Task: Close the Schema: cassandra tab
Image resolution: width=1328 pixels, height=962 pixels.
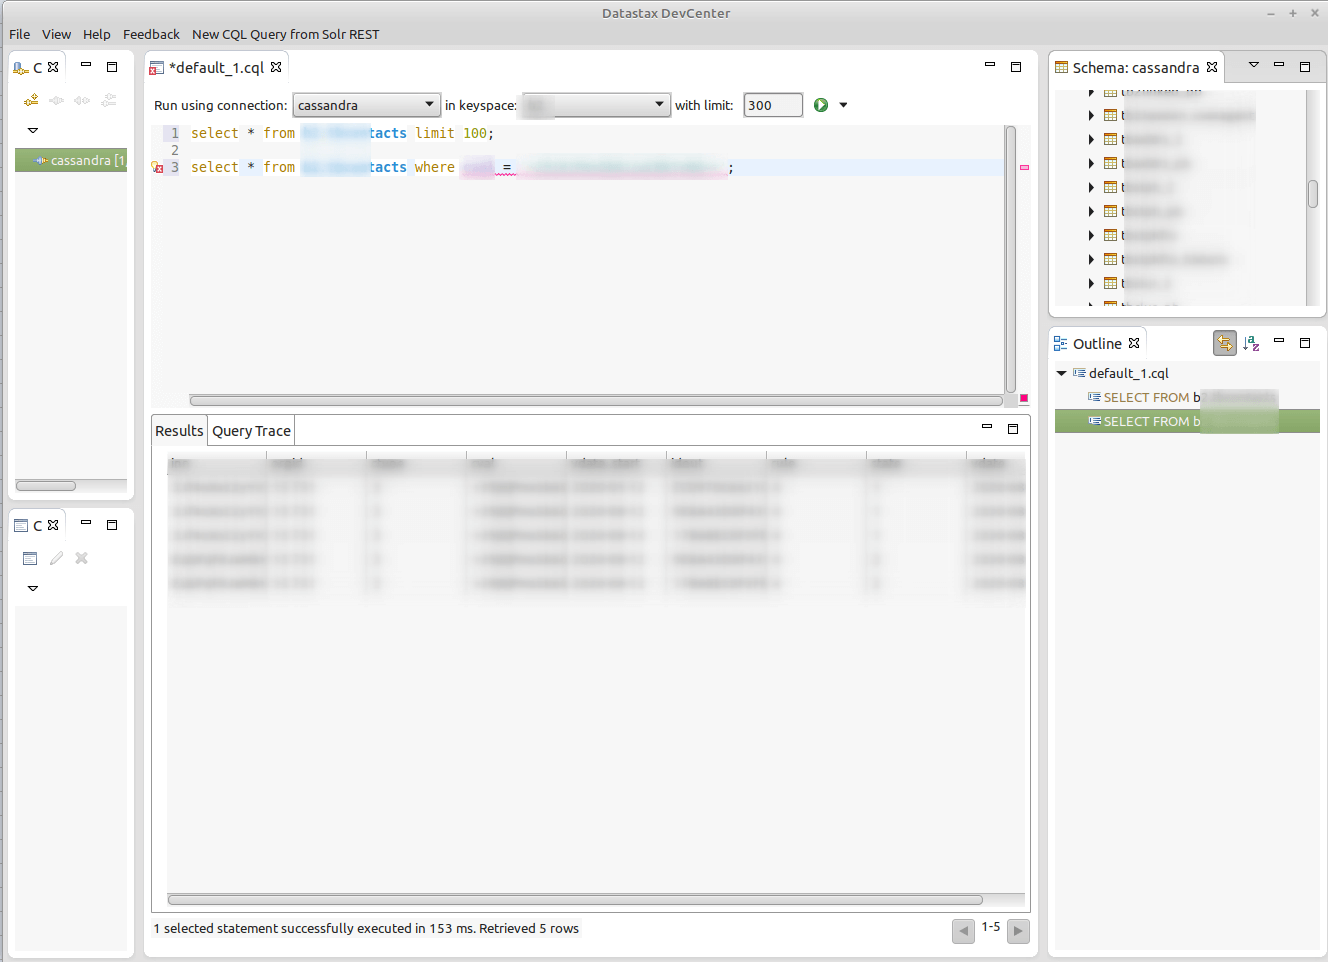Action: [1212, 67]
